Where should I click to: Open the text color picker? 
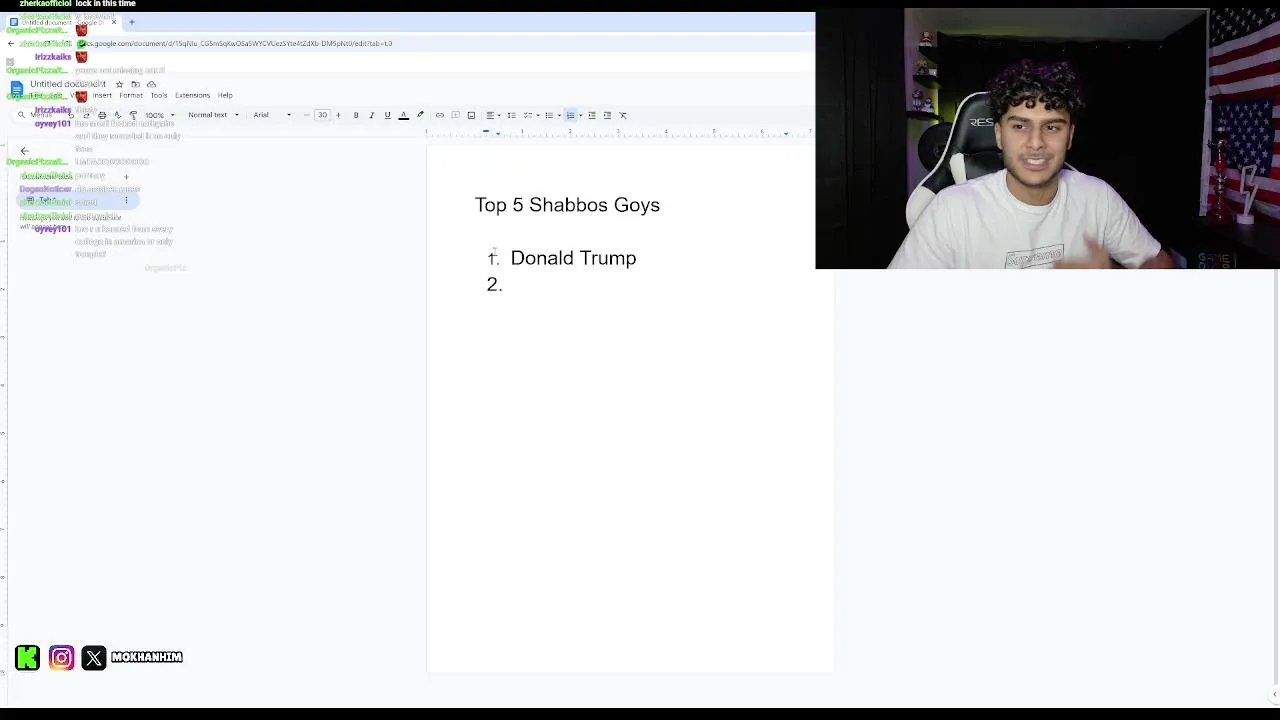coord(403,115)
